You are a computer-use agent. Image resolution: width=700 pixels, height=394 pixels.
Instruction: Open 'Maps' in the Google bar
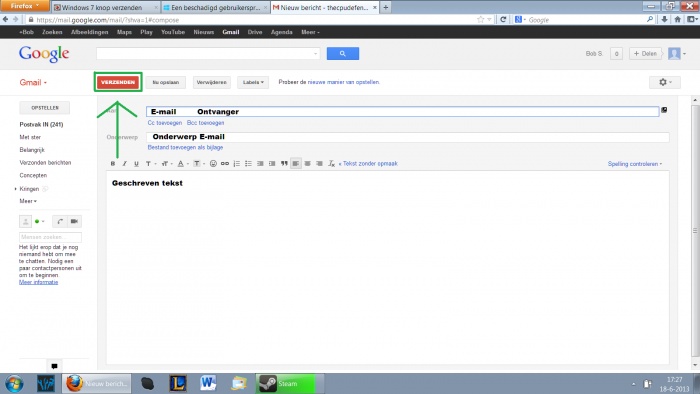pos(124,32)
